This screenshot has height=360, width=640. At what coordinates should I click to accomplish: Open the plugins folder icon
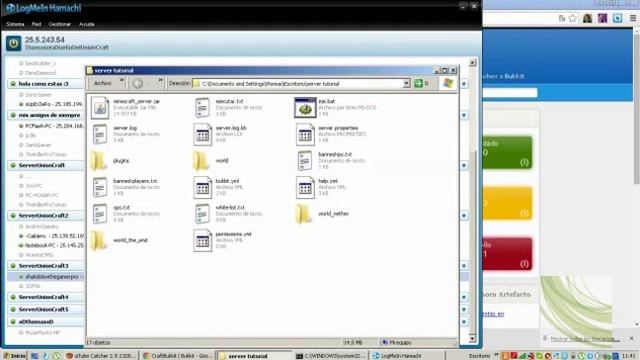click(99, 160)
